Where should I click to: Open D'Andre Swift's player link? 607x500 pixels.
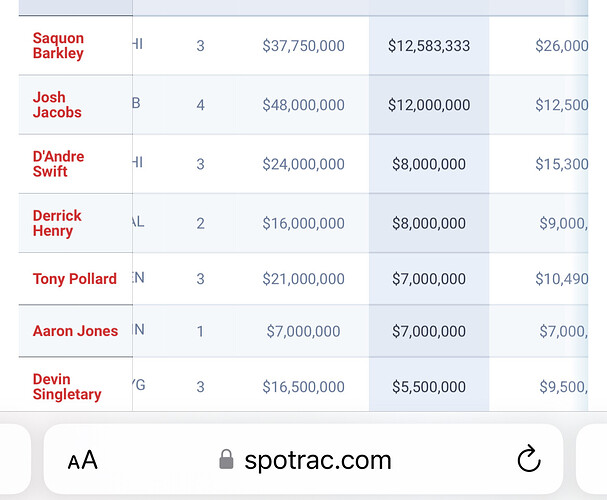(58, 164)
